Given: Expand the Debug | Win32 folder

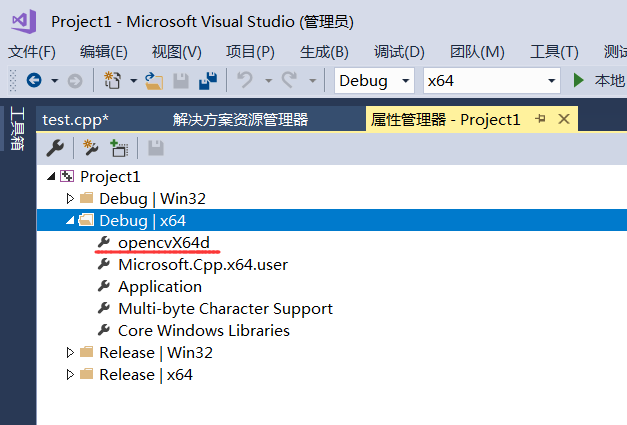Looking at the screenshot, I should (x=70, y=198).
